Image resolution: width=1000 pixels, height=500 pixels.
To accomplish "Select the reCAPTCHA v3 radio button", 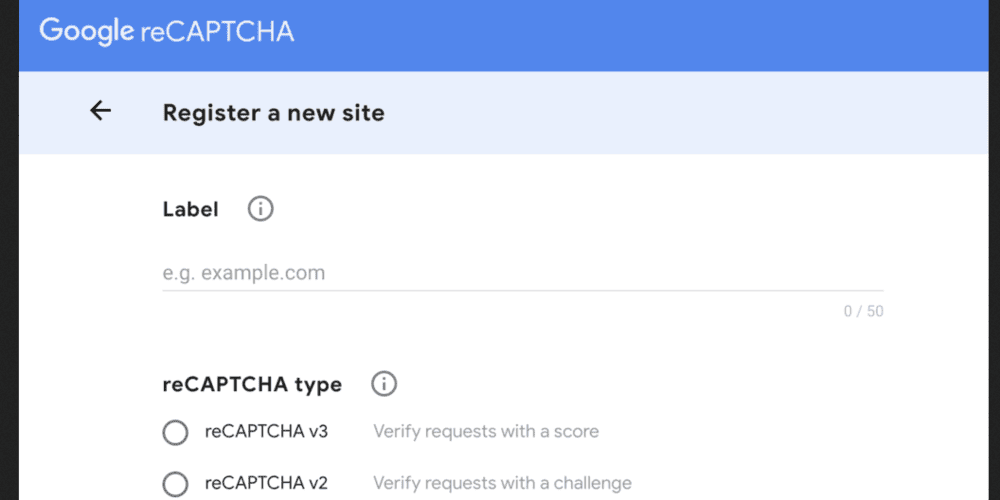I will point(175,432).
